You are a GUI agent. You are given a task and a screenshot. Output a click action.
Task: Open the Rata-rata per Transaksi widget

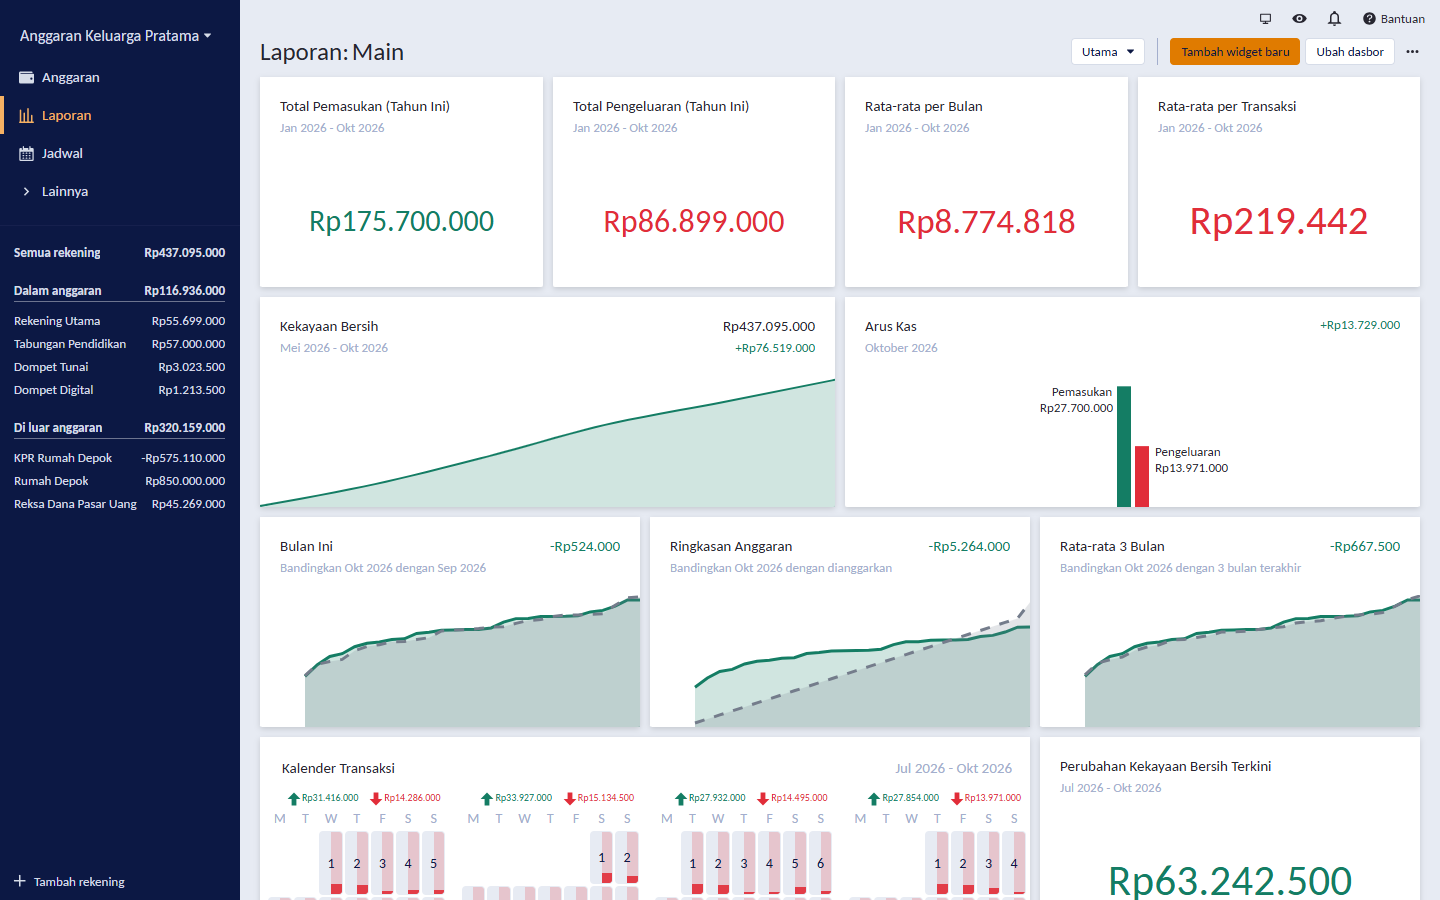pyautogui.click(x=1279, y=182)
